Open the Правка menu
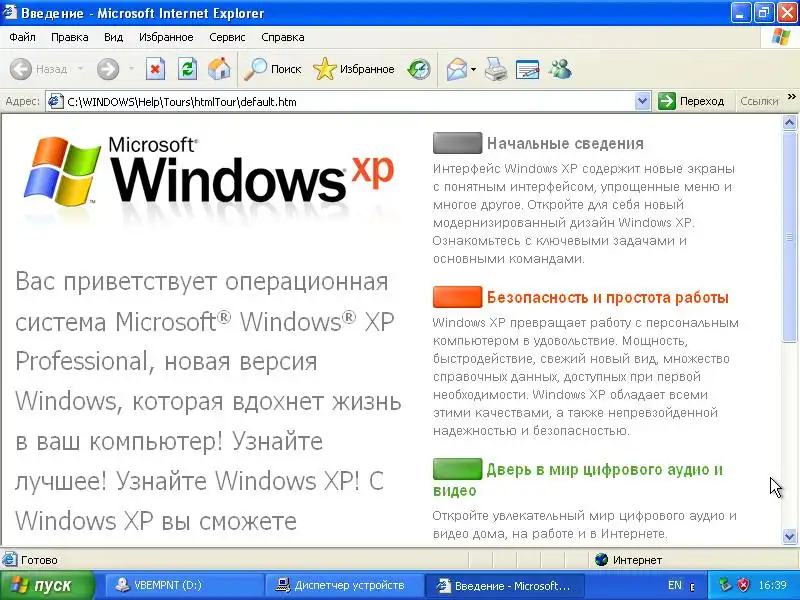 click(69, 37)
